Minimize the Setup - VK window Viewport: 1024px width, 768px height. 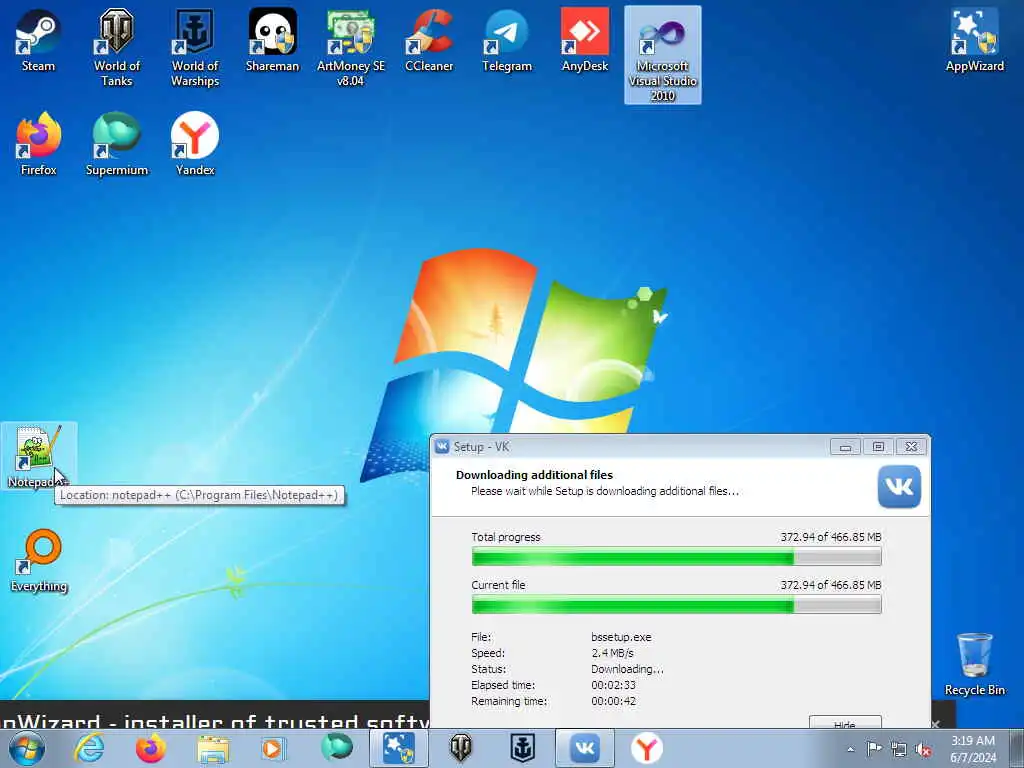point(845,447)
